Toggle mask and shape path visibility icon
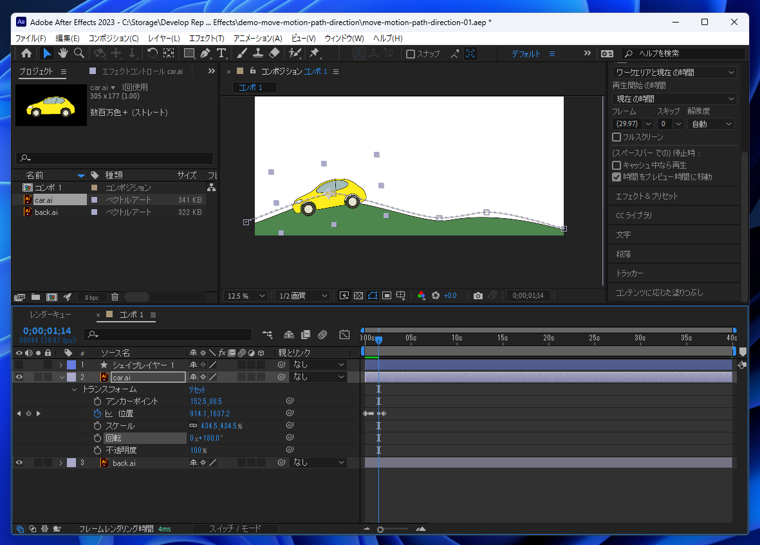The height and width of the screenshot is (545, 760). tap(372, 296)
